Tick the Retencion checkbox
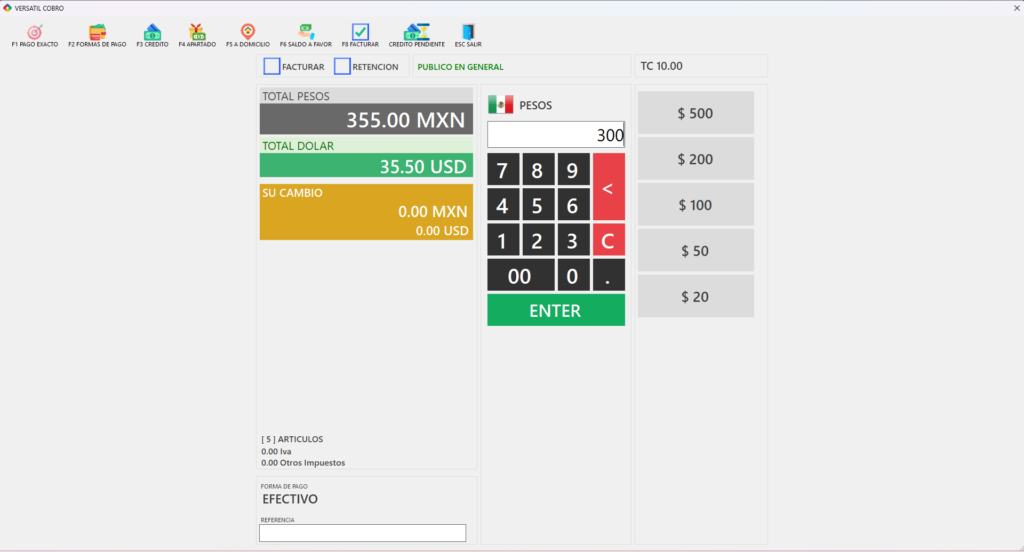 (342, 66)
